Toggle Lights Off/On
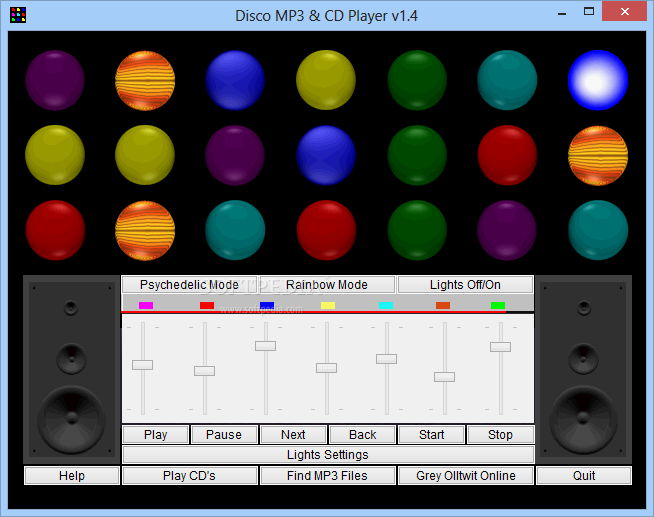This screenshot has height=517, width=654. (x=465, y=285)
